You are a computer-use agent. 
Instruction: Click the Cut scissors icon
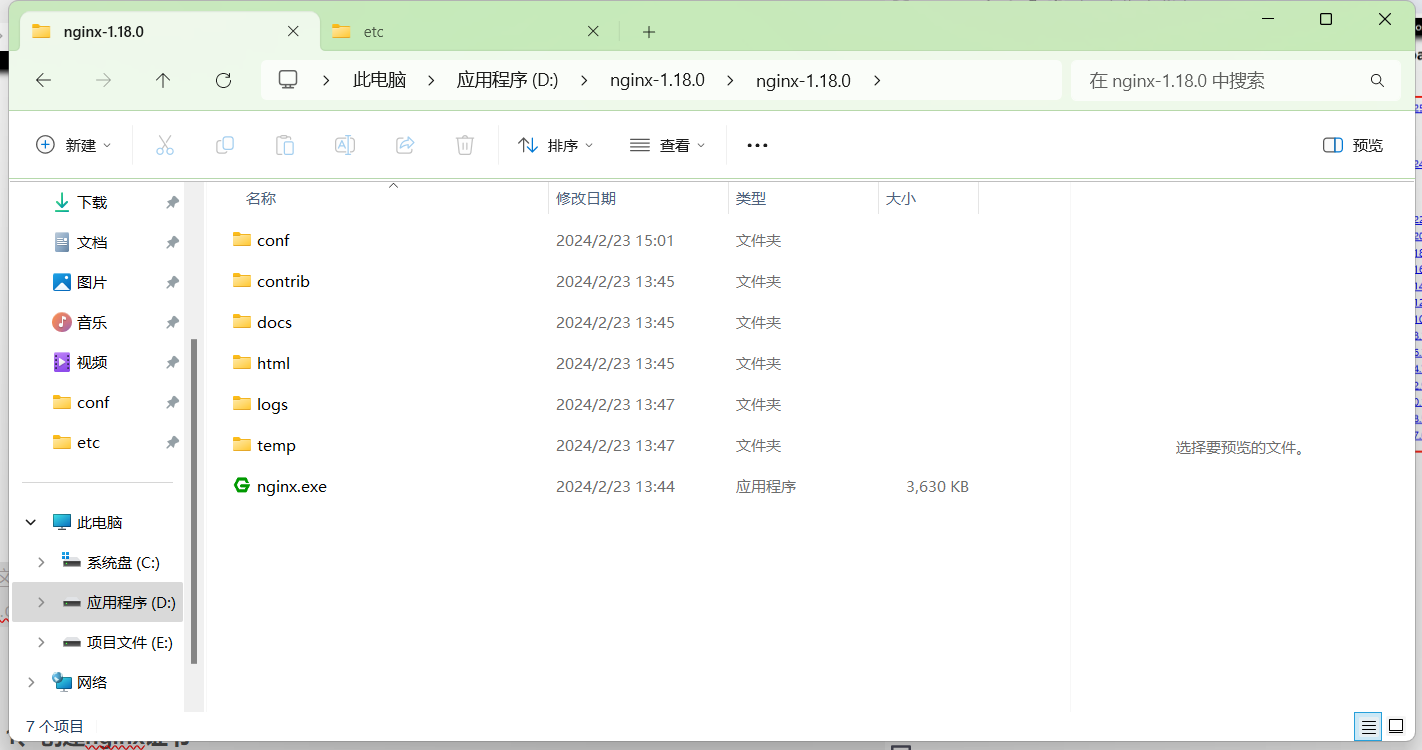pos(165,145)
